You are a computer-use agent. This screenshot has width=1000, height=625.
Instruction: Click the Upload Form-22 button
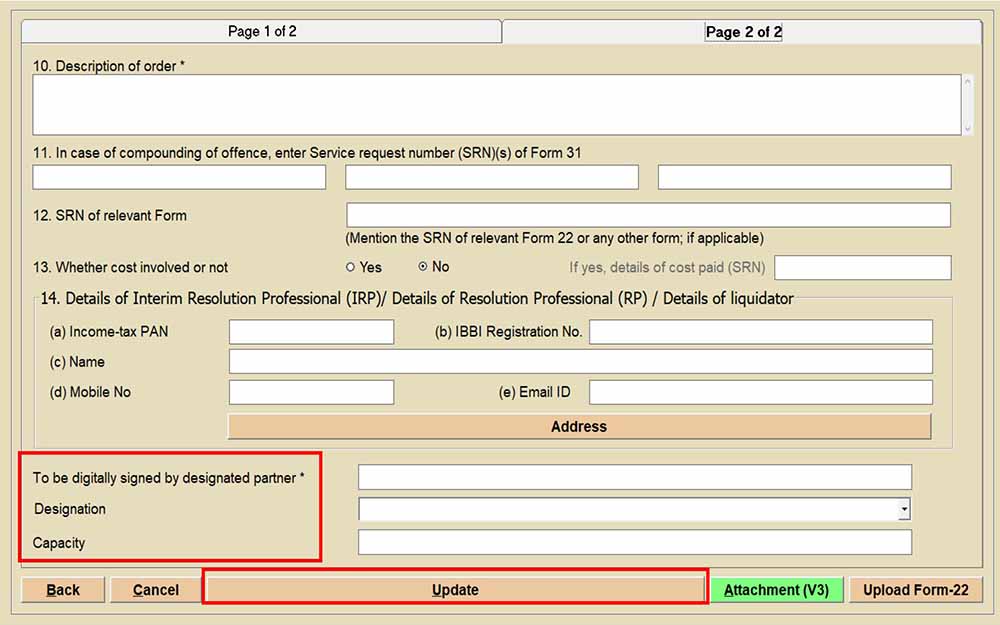[x=915, y=590]
